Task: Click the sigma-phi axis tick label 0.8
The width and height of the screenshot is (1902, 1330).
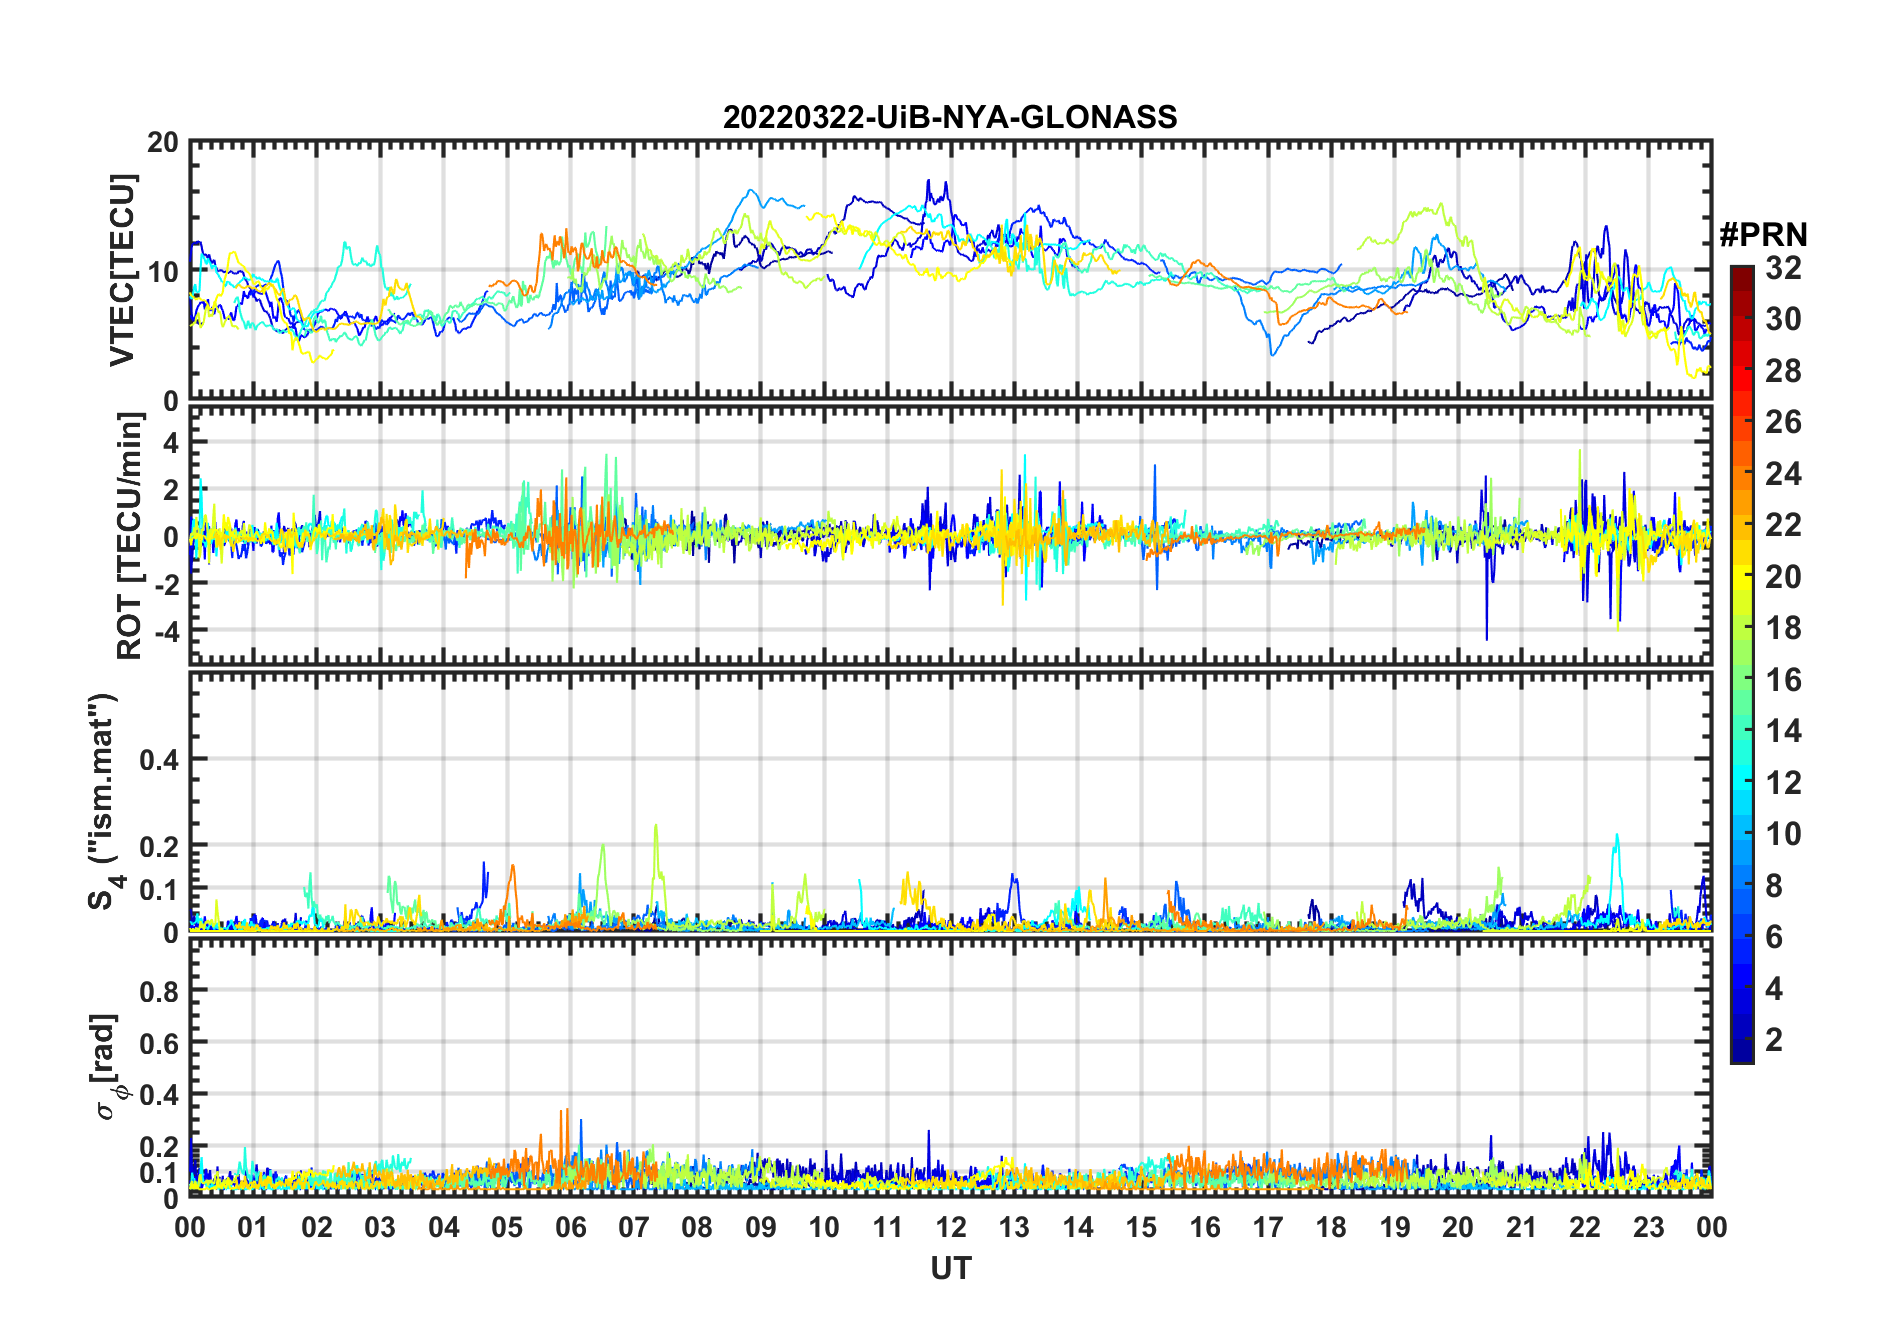Action: [x=160, y=991]
